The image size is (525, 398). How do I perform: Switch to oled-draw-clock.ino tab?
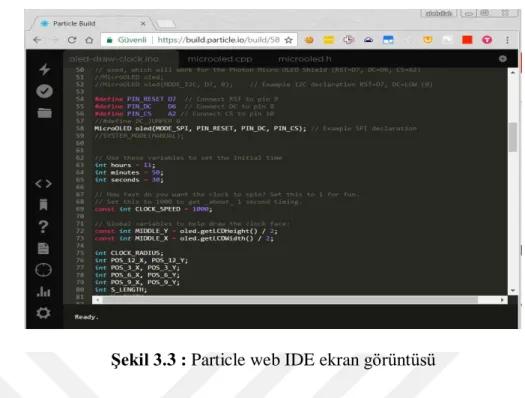(114, 59)
